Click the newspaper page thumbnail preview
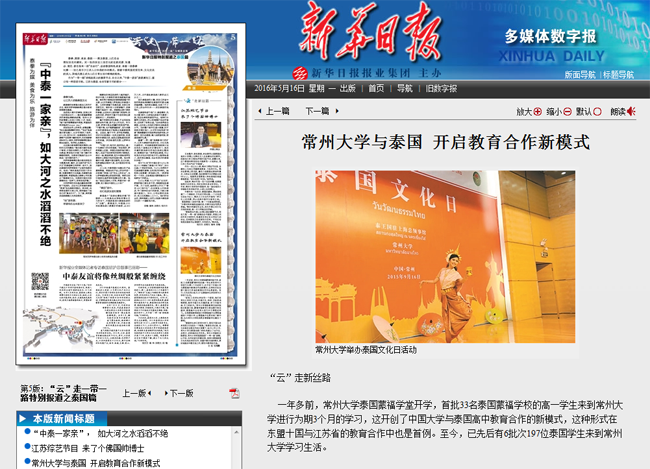The height and width of the screenshot is (469, 650). 131,194
